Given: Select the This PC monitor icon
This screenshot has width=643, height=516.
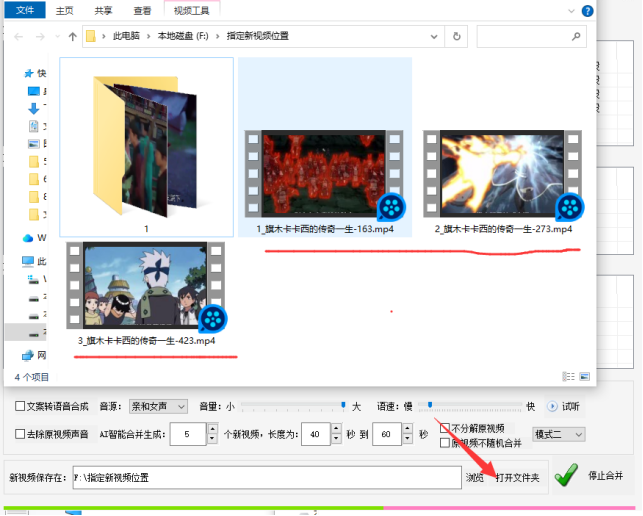Looking at the screenshot, I should click(x=28, y=261).
